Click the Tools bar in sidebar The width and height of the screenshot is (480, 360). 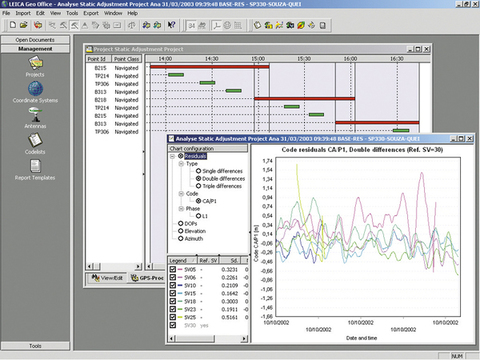point(35,346)
